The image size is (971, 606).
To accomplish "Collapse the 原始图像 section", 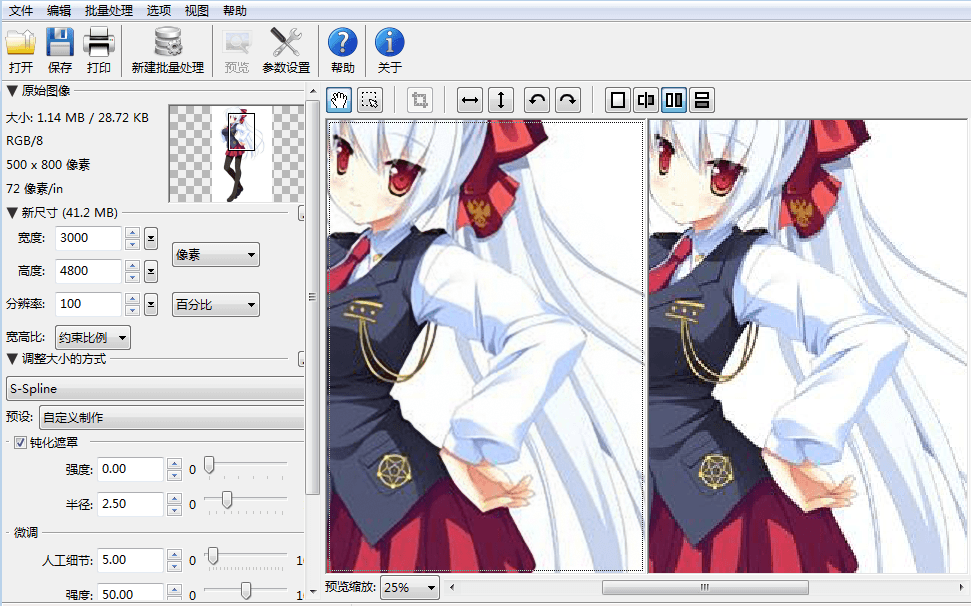I will 12,91.
